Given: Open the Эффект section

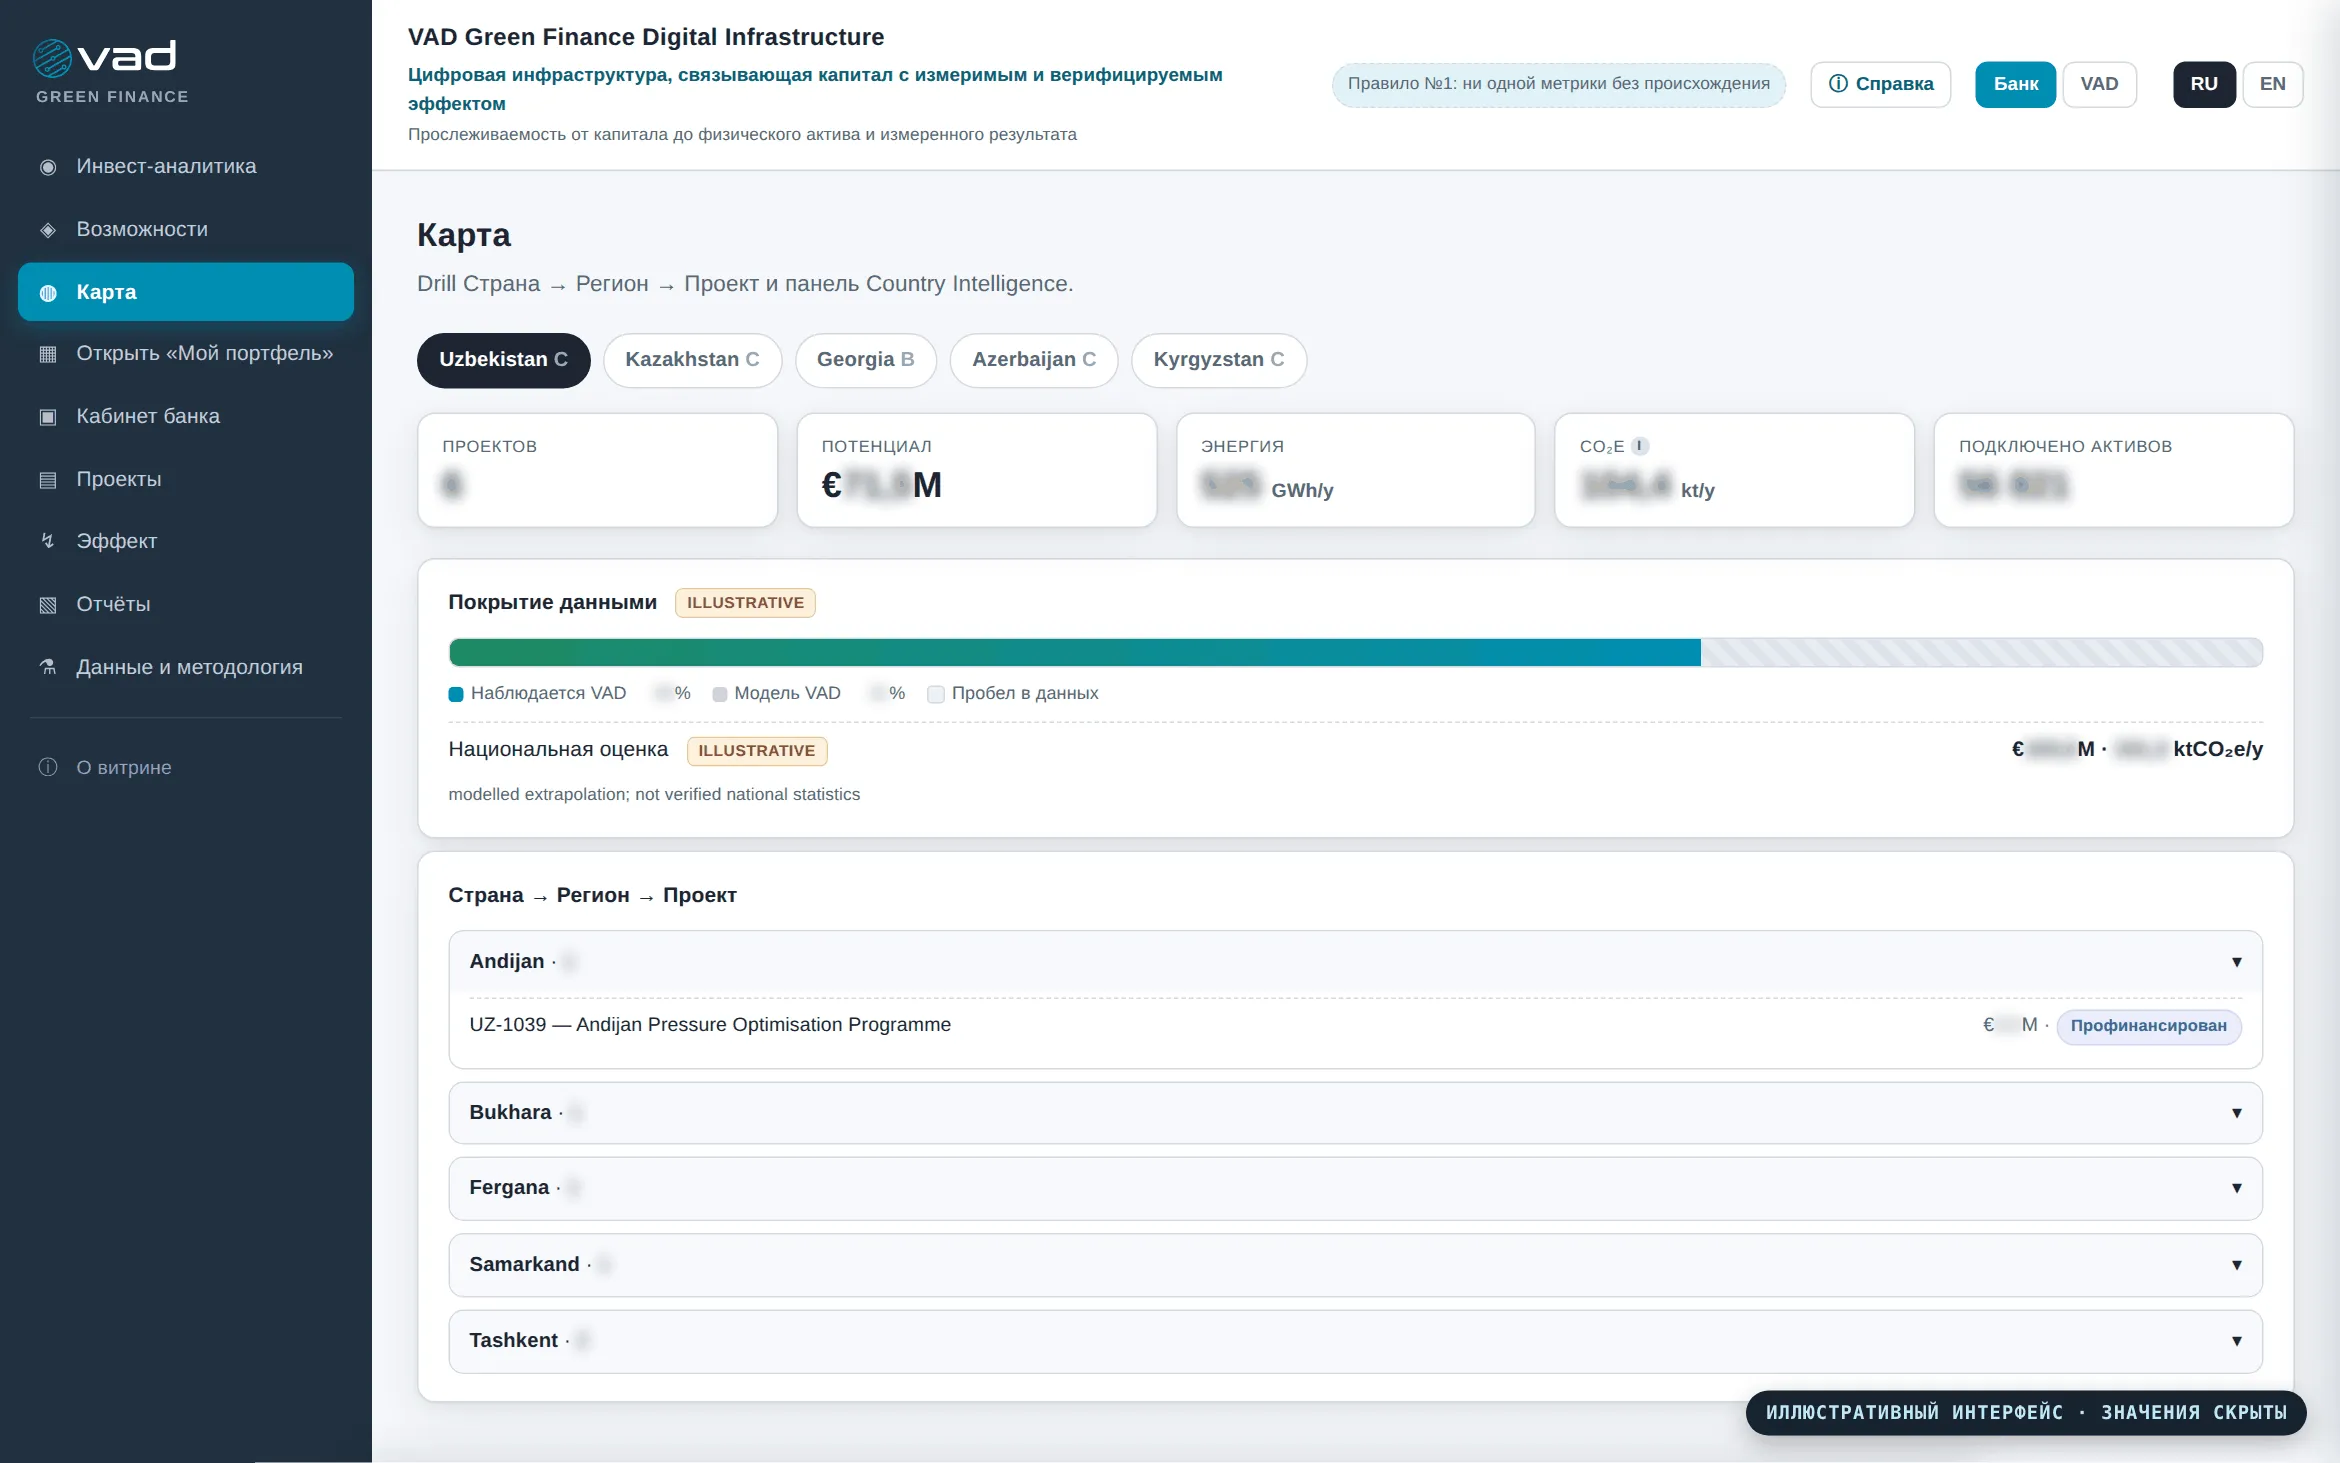Looking at the screenshot, I should (186, 541).
